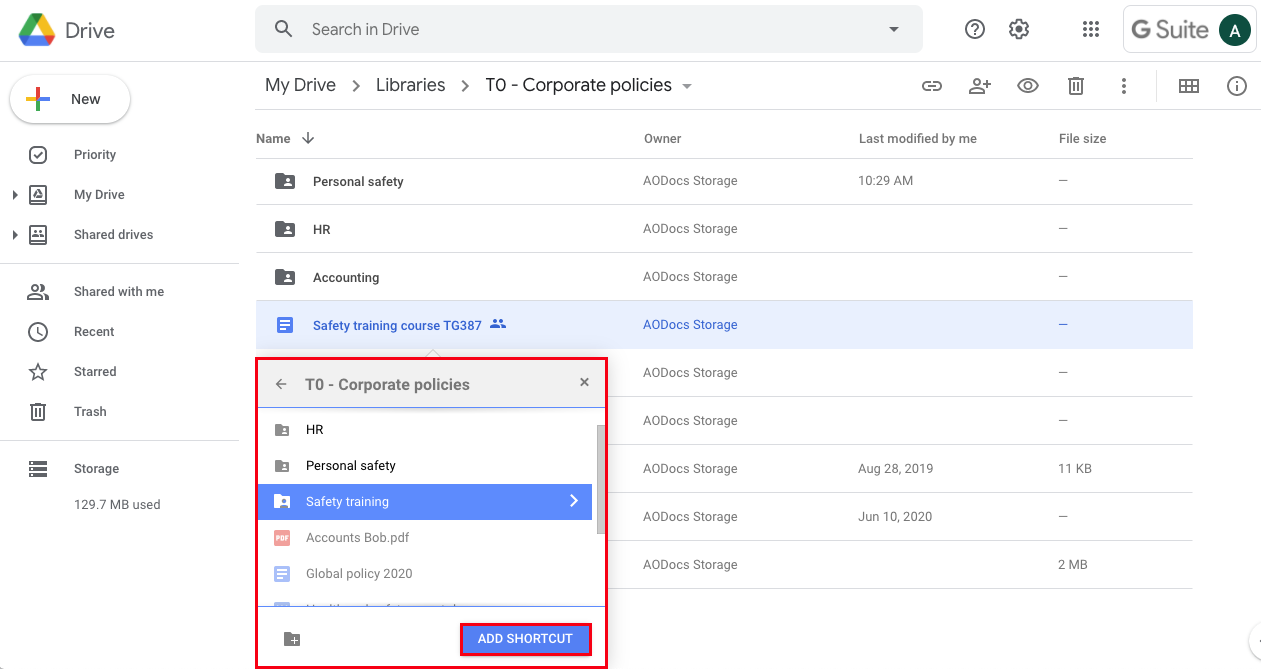Sort by the Name column header

point(273,139)
